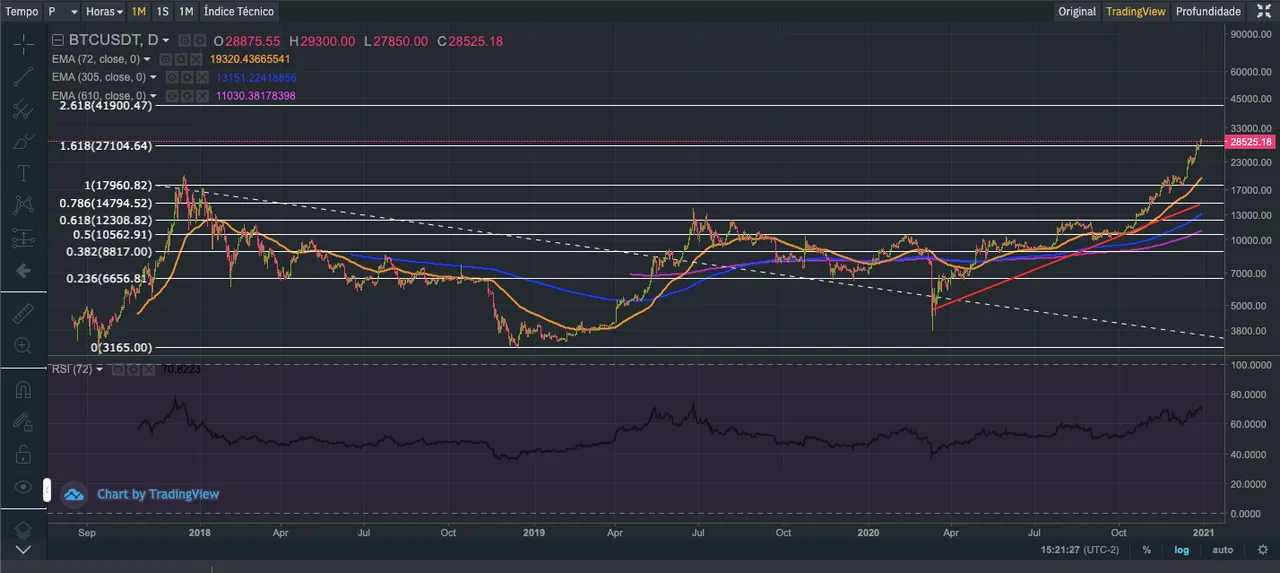
Task: Remove the RSI indicator
Action: (x=149, y=369)
